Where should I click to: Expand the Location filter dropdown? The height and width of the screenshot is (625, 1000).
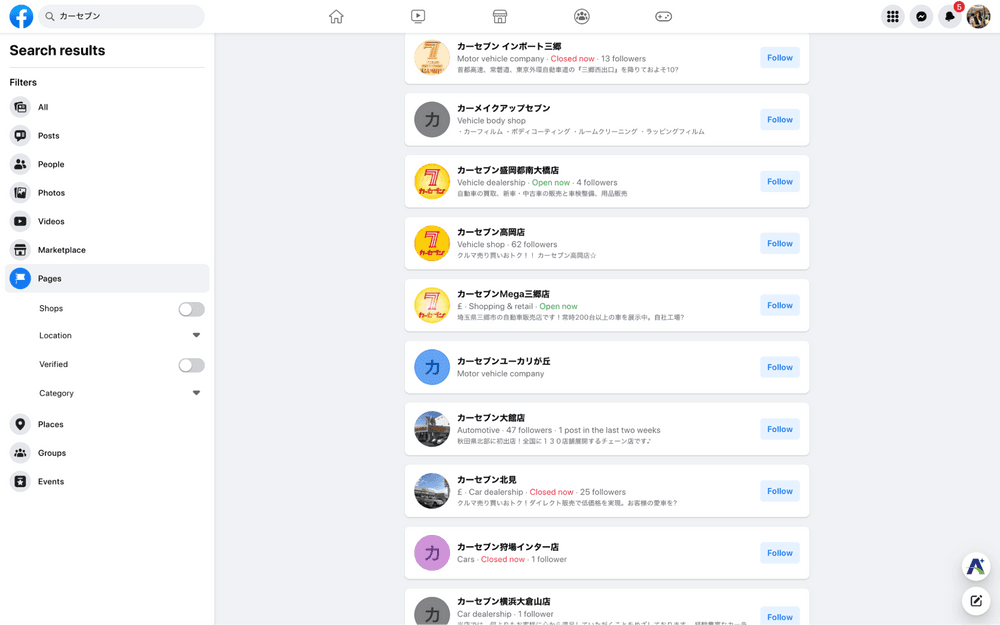tap(196, 336)
